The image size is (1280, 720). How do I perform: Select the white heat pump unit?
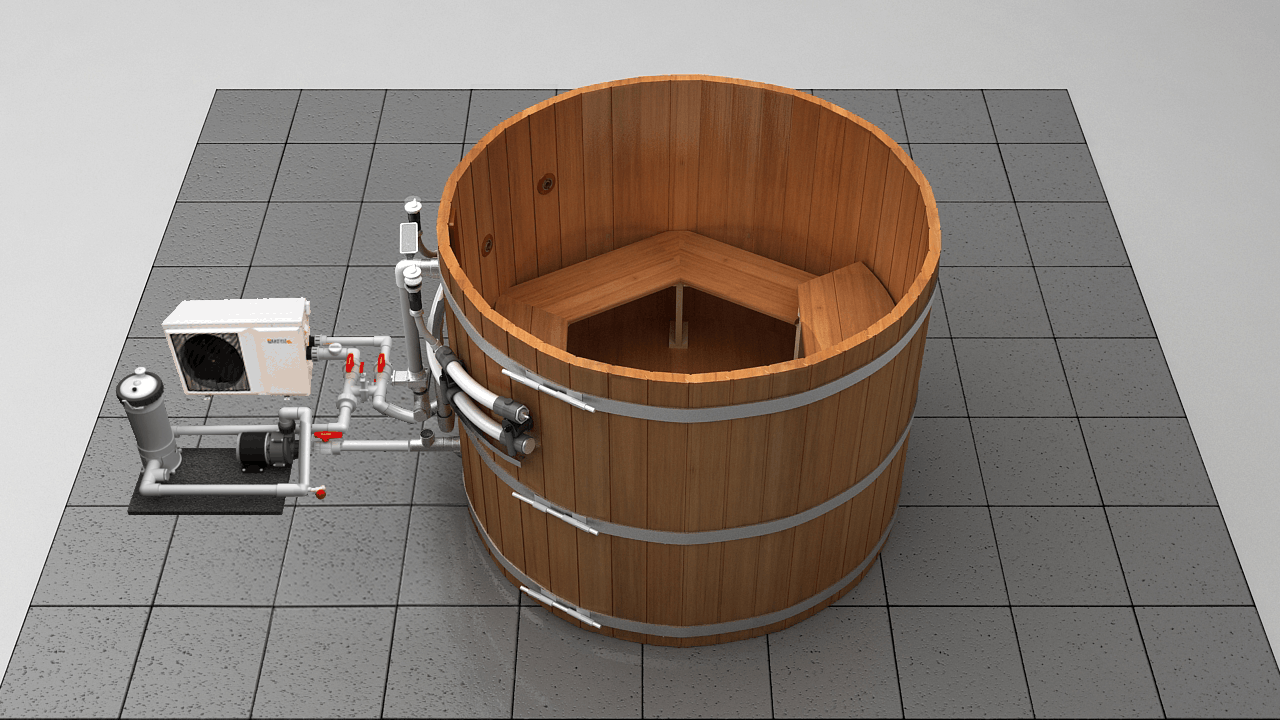click(x=238, y=346)
